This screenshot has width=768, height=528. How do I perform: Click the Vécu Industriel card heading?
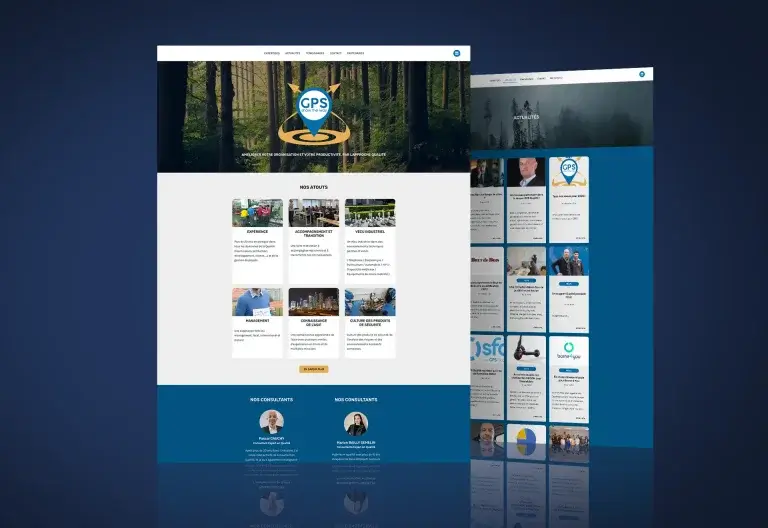click(370, 231)
